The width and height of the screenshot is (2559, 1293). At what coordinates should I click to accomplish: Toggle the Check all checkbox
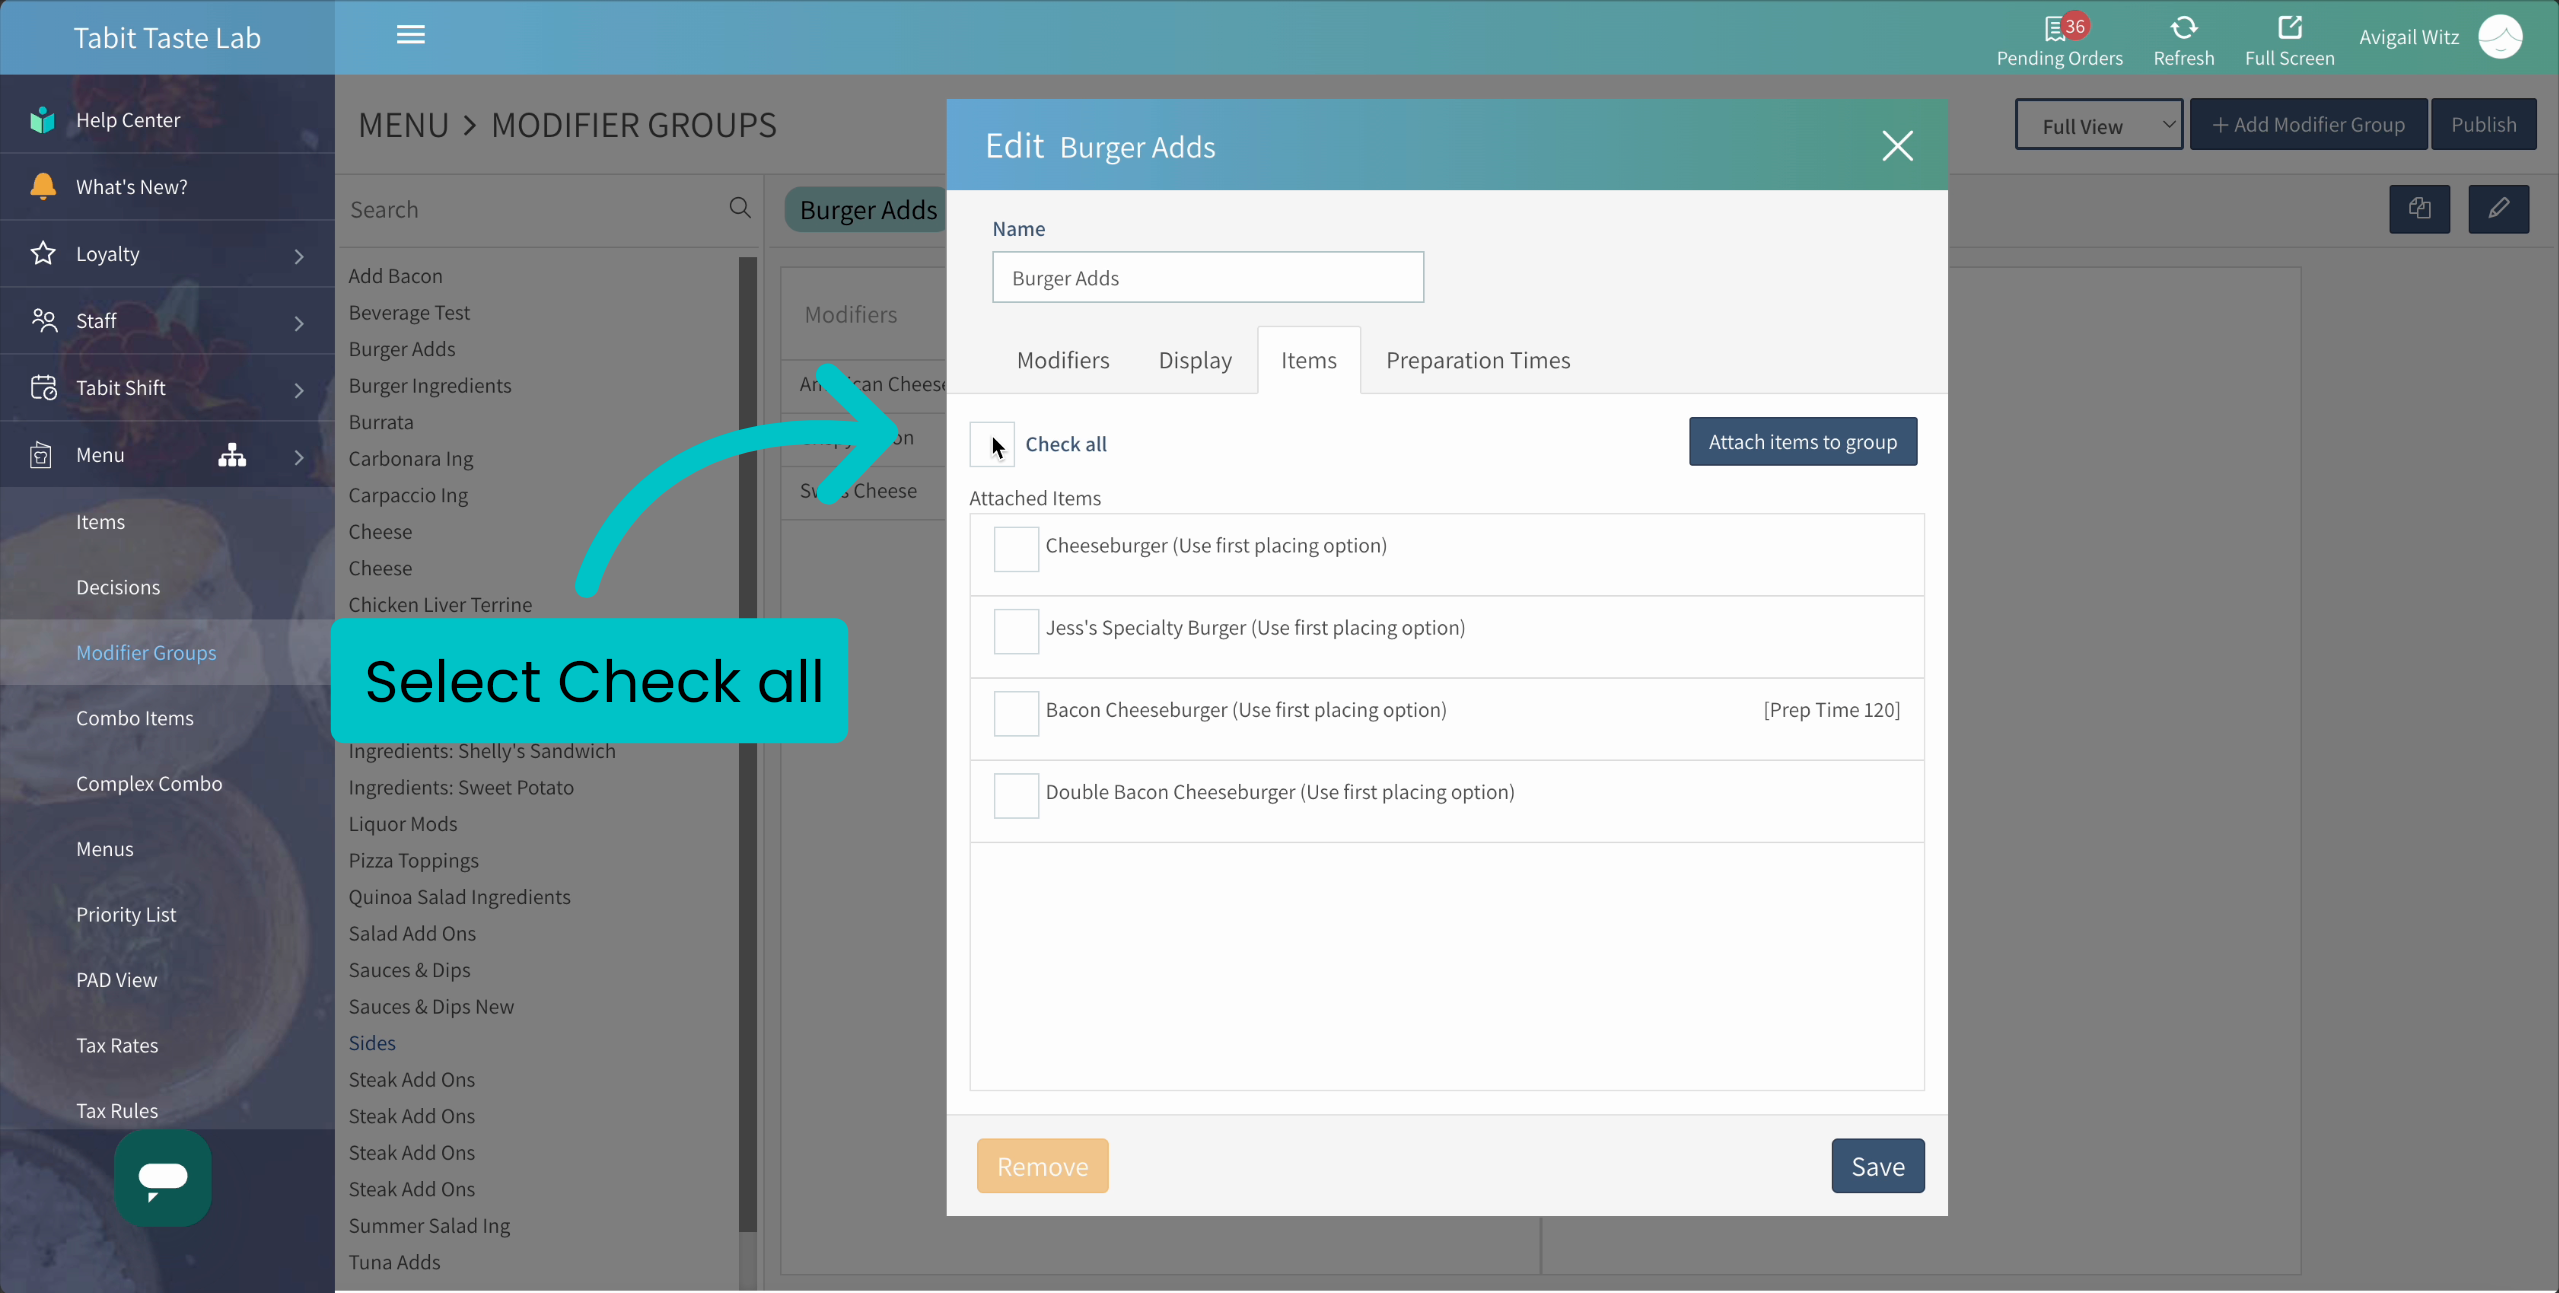click(x=991, y=444)
